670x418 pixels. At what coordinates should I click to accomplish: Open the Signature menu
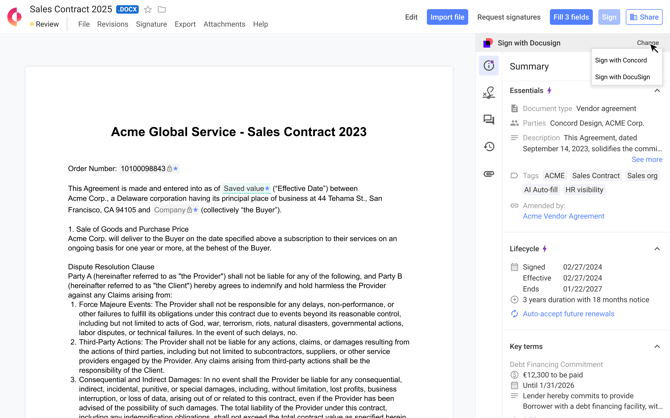click(x=151, y=24)
